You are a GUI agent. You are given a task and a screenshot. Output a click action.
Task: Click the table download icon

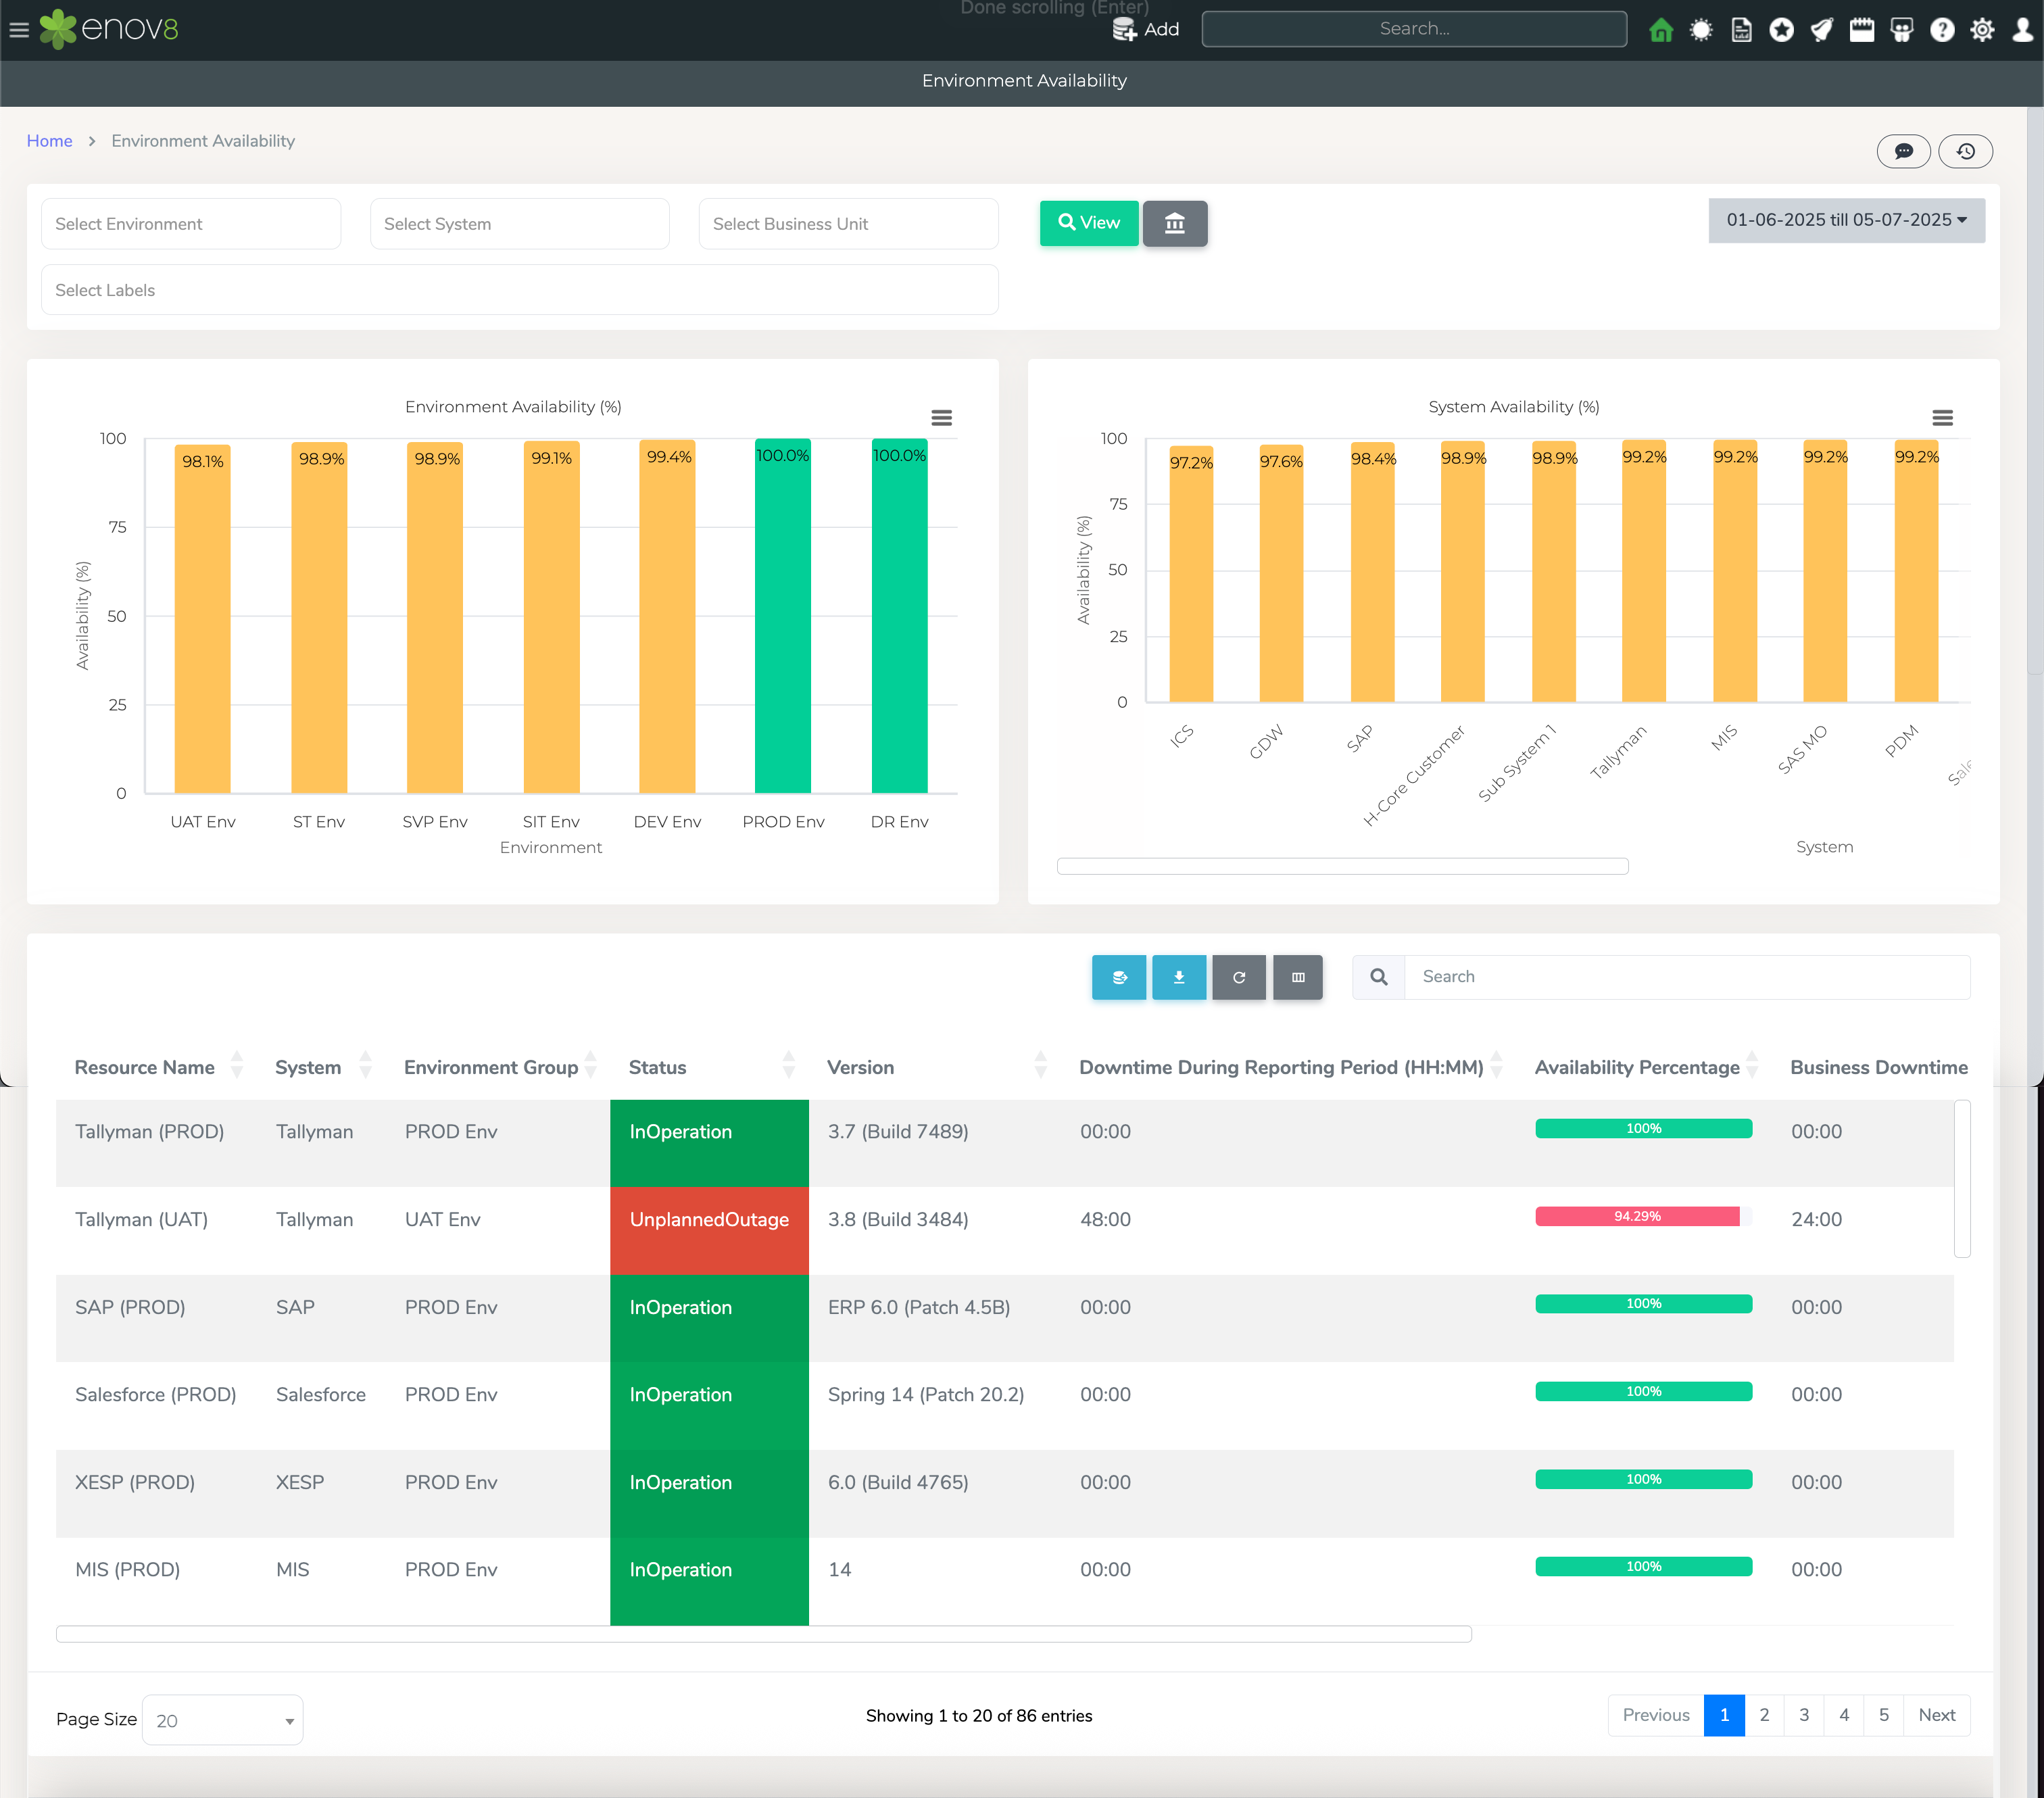(x=1179, y=977)
